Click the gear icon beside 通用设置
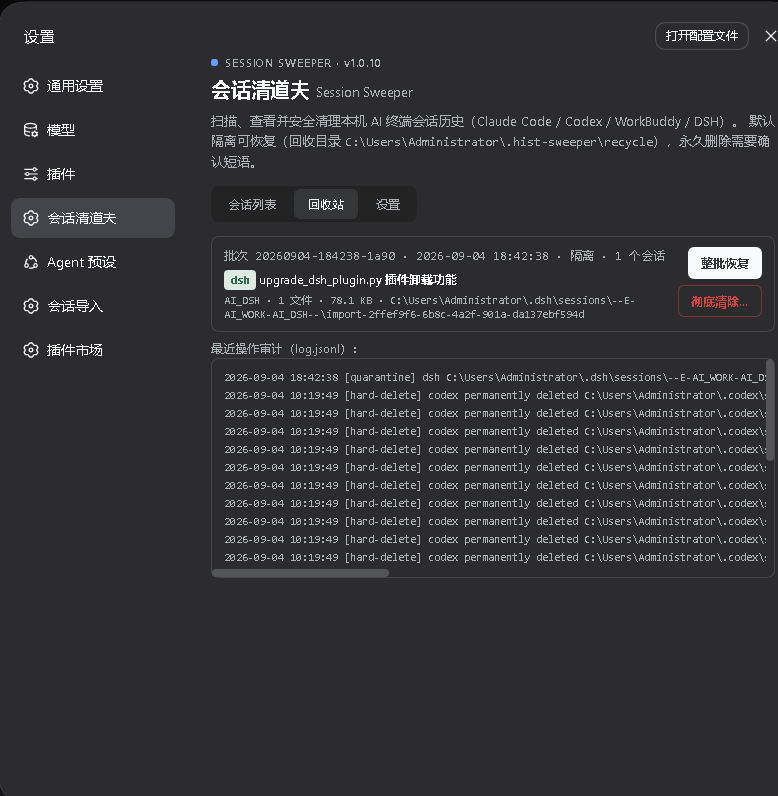This screenshot has width=778, height=796. 31,86
